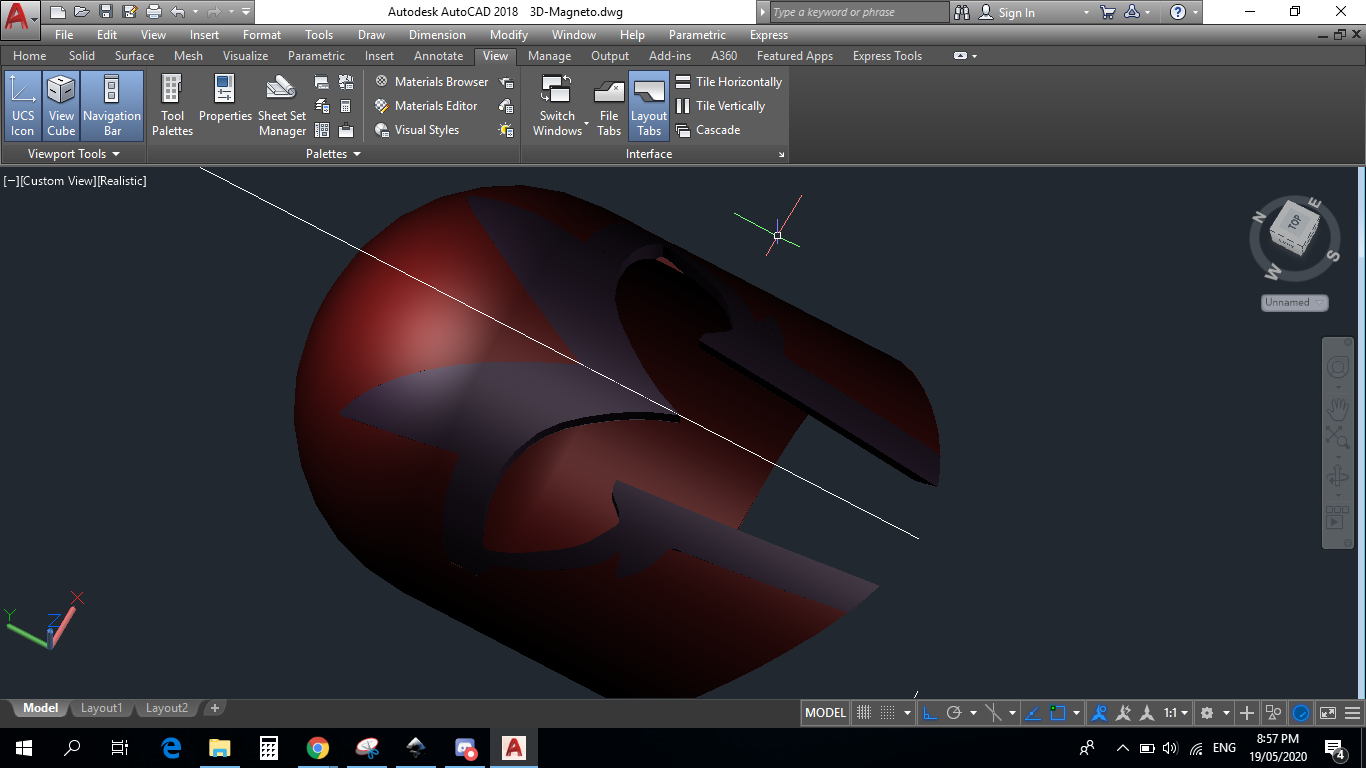The image size is (1366, 768).
Task: Click the Orbit tool in navigation bar
Action: click(1337, 477)
